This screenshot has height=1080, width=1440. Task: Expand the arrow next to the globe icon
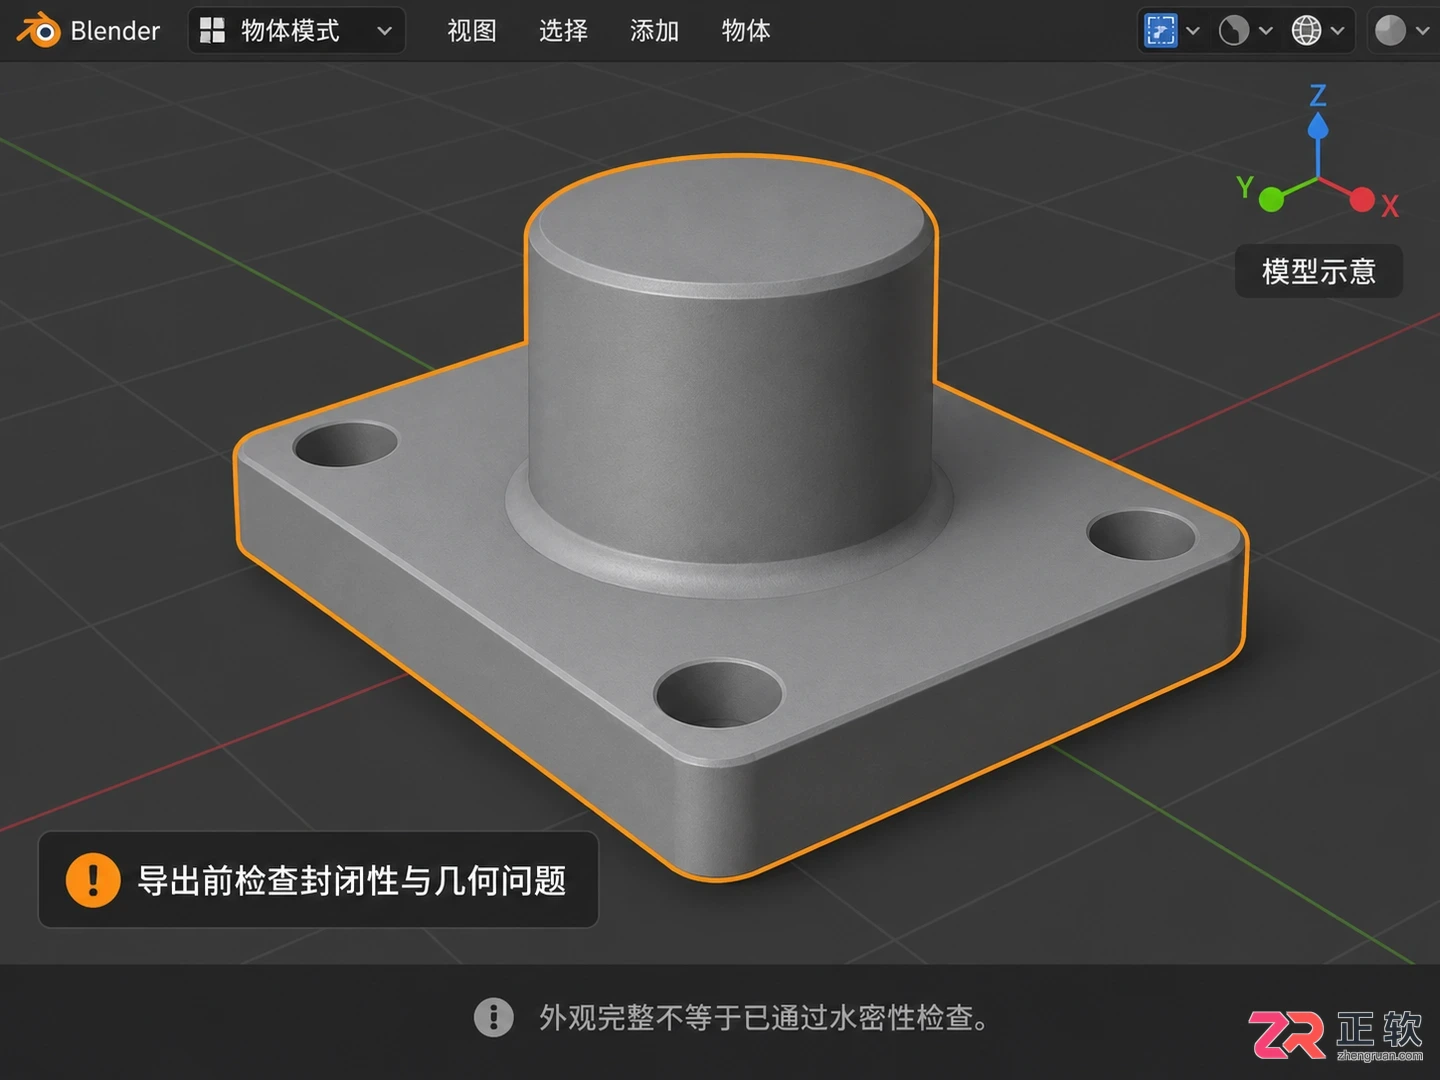[x=1338, y=31]
